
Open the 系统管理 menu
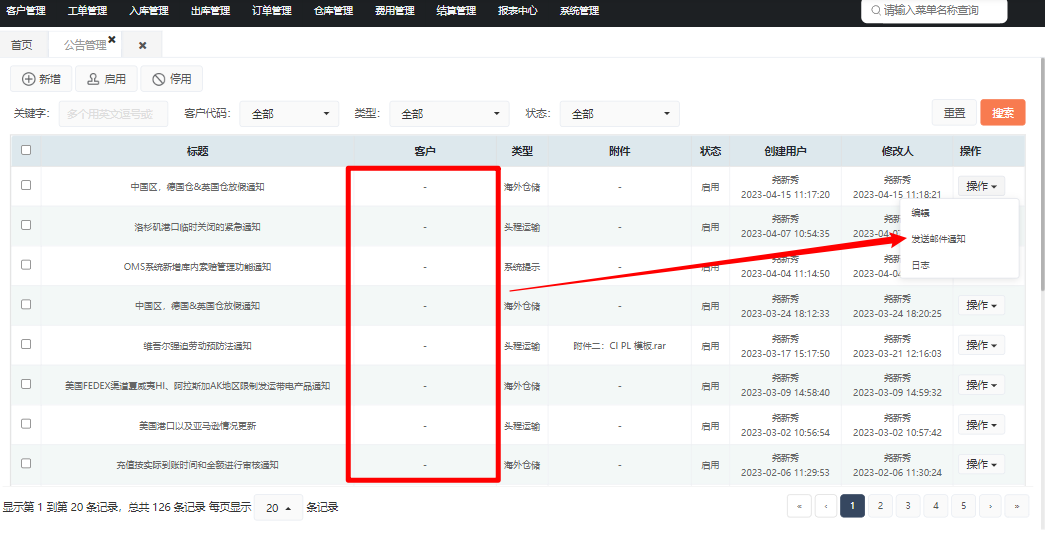click(579, 11)
